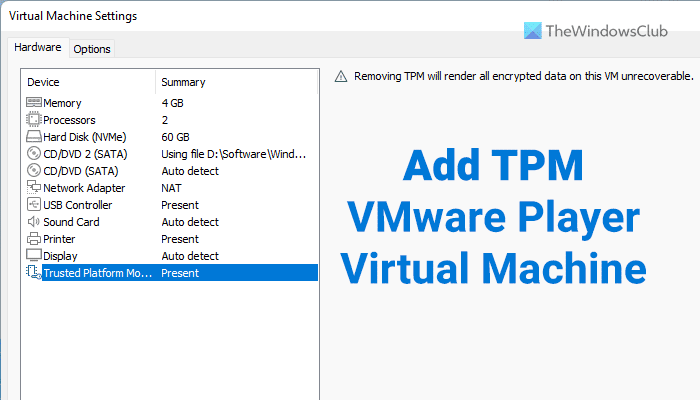
Task: Click Auto detect summary for Display
Action: pyautogui.click(x=190, y=256)
